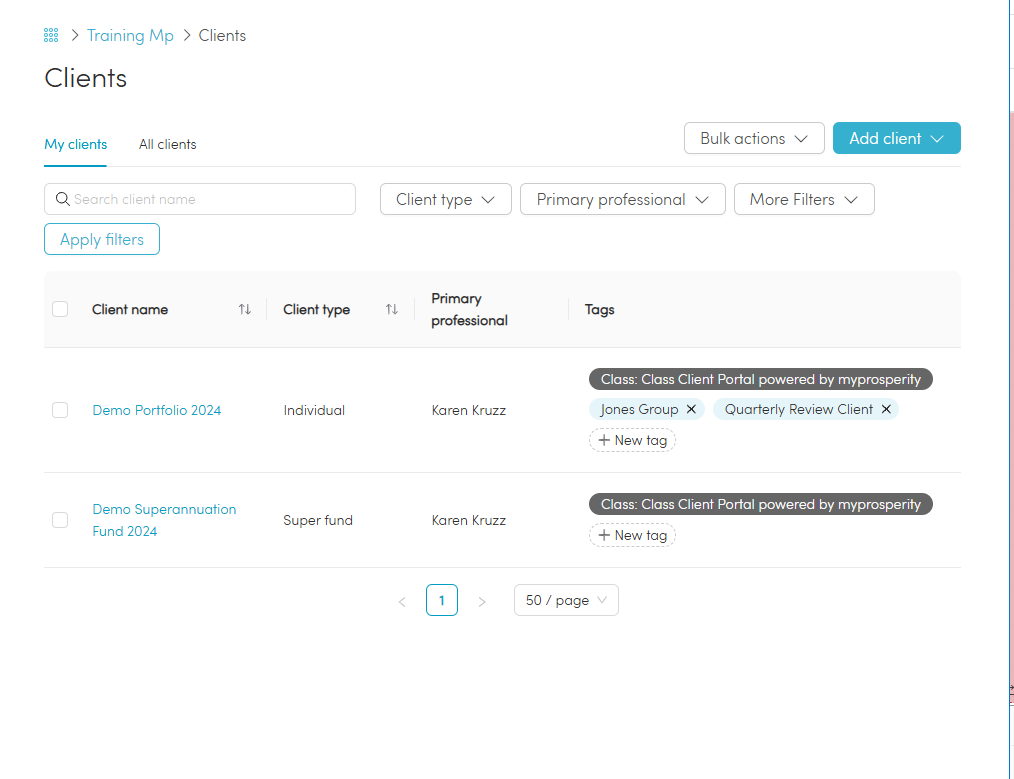This screenshot has width=1014, height=779.
Task: Select the Demo Portfolio 2024 checkbox
Action: pyautogui.click(x=60, y=410)
